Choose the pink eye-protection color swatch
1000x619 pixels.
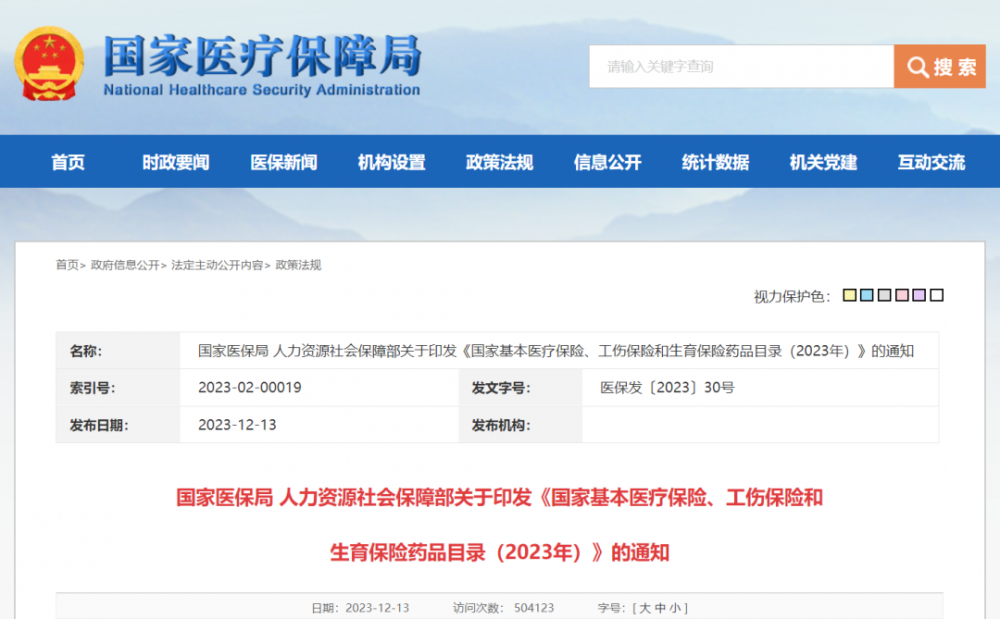pyautogui.click(x=901, y=295)
